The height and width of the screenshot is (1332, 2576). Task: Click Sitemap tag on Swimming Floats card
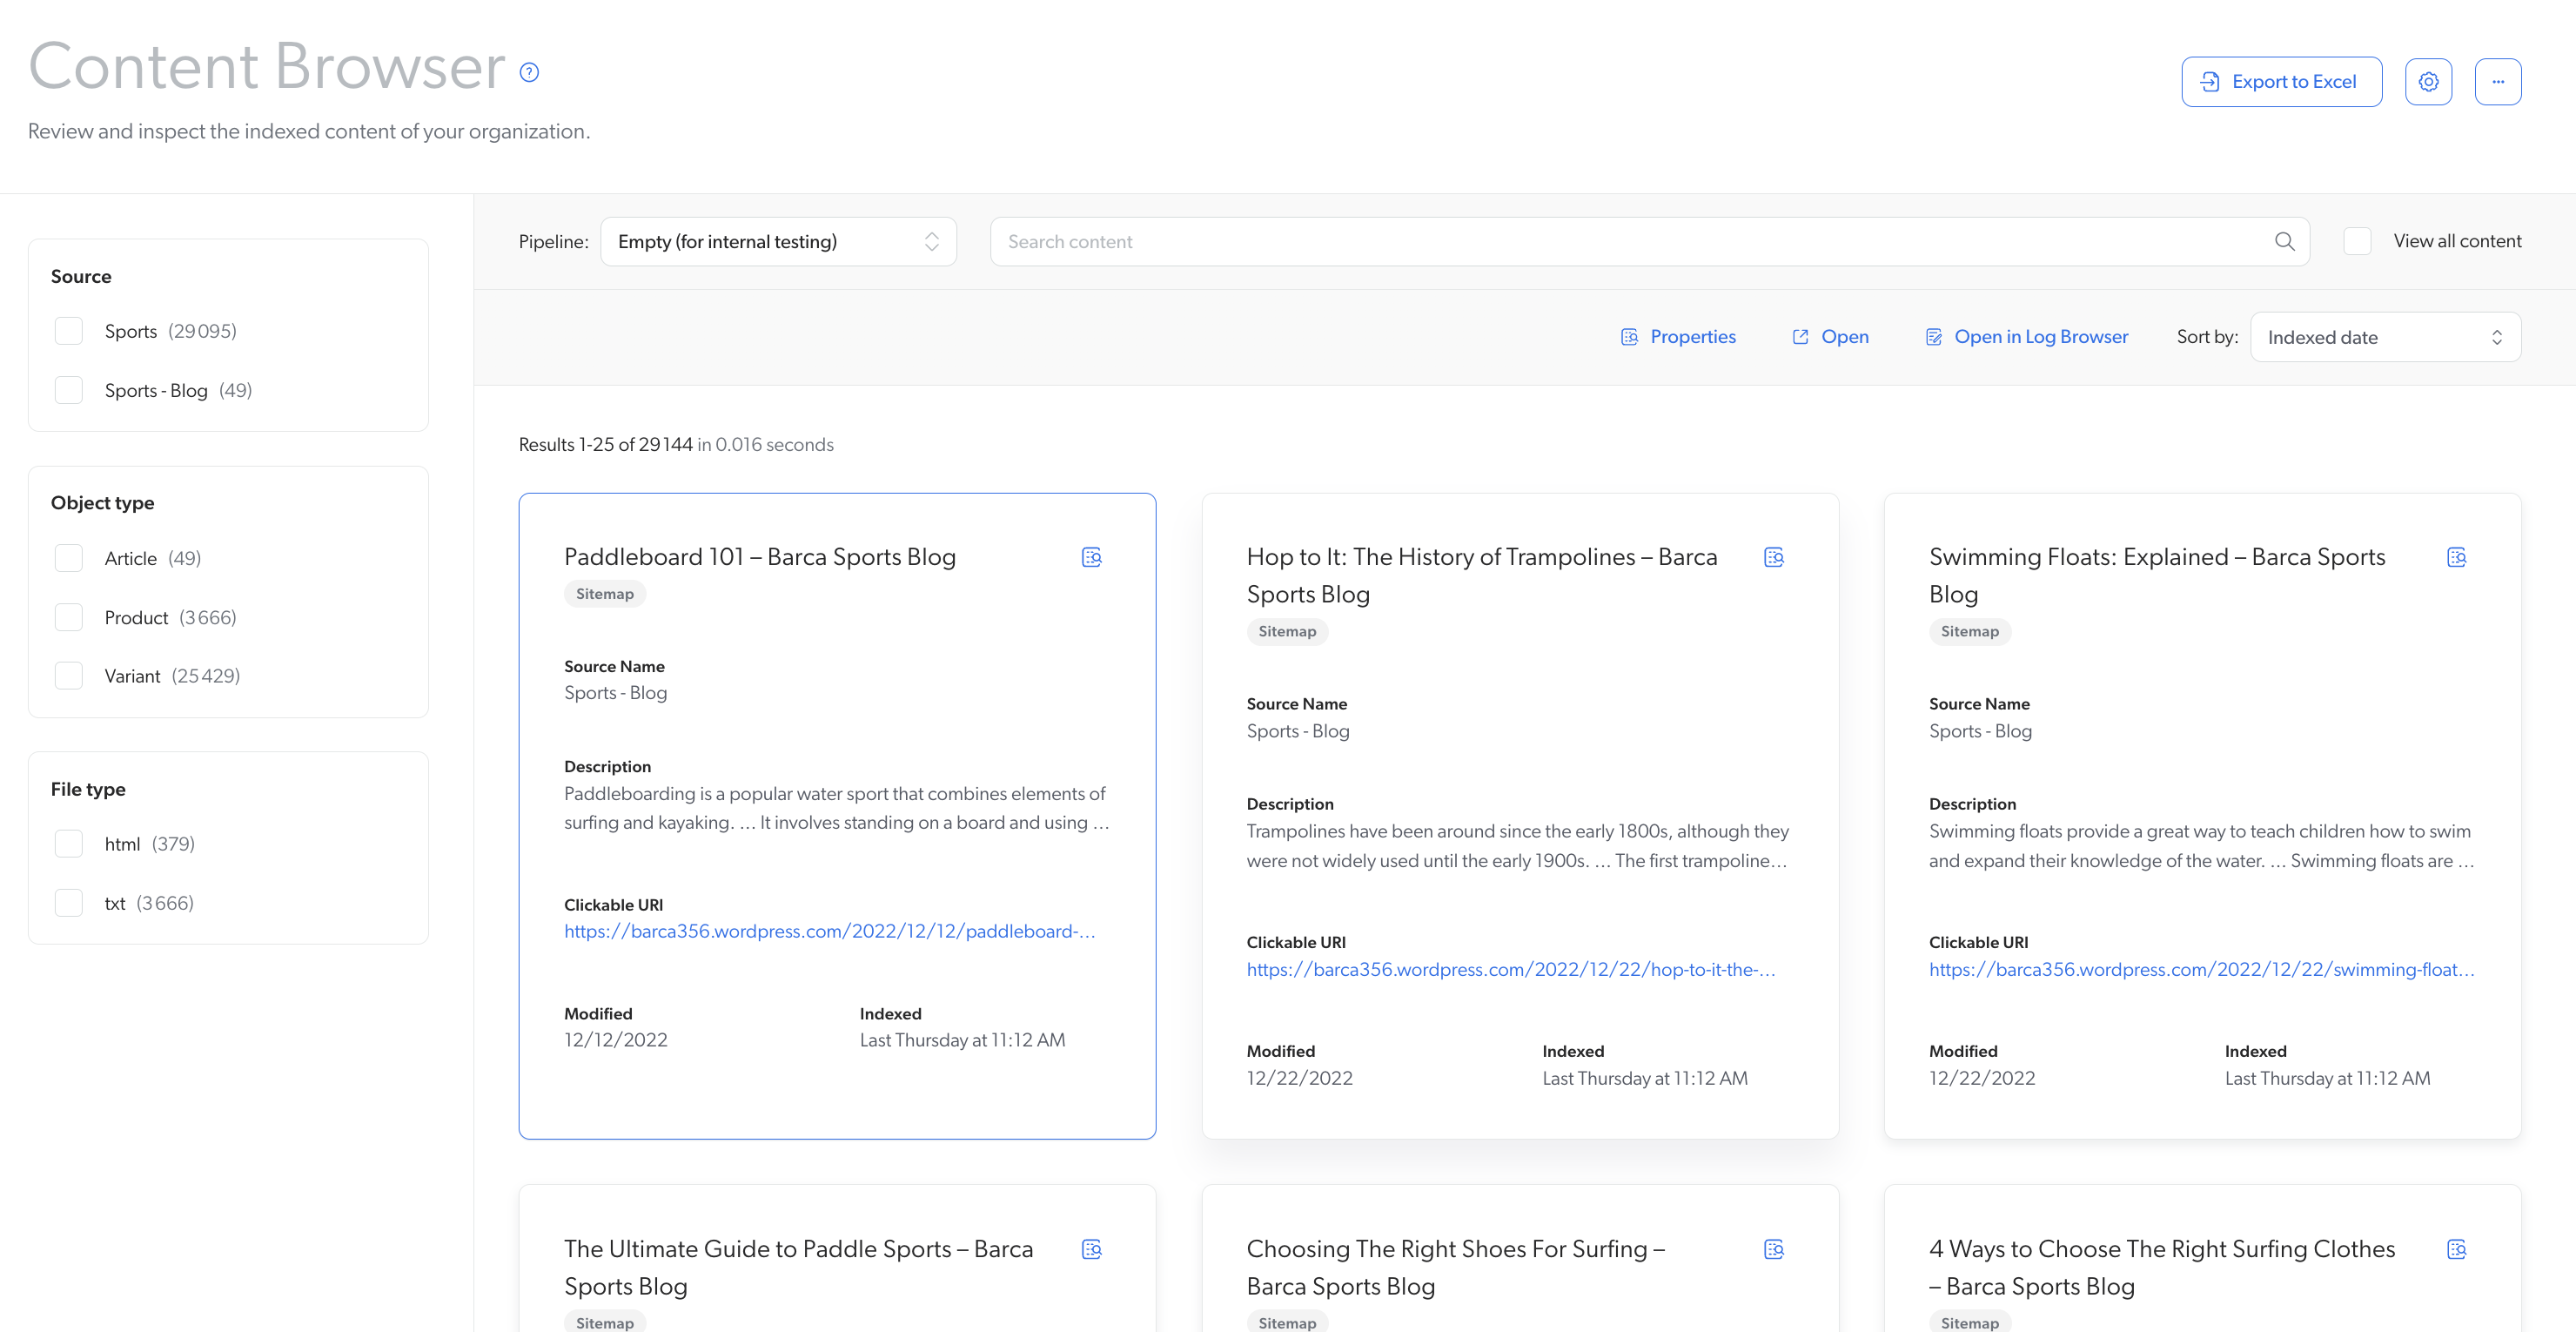click(1970, 631)
